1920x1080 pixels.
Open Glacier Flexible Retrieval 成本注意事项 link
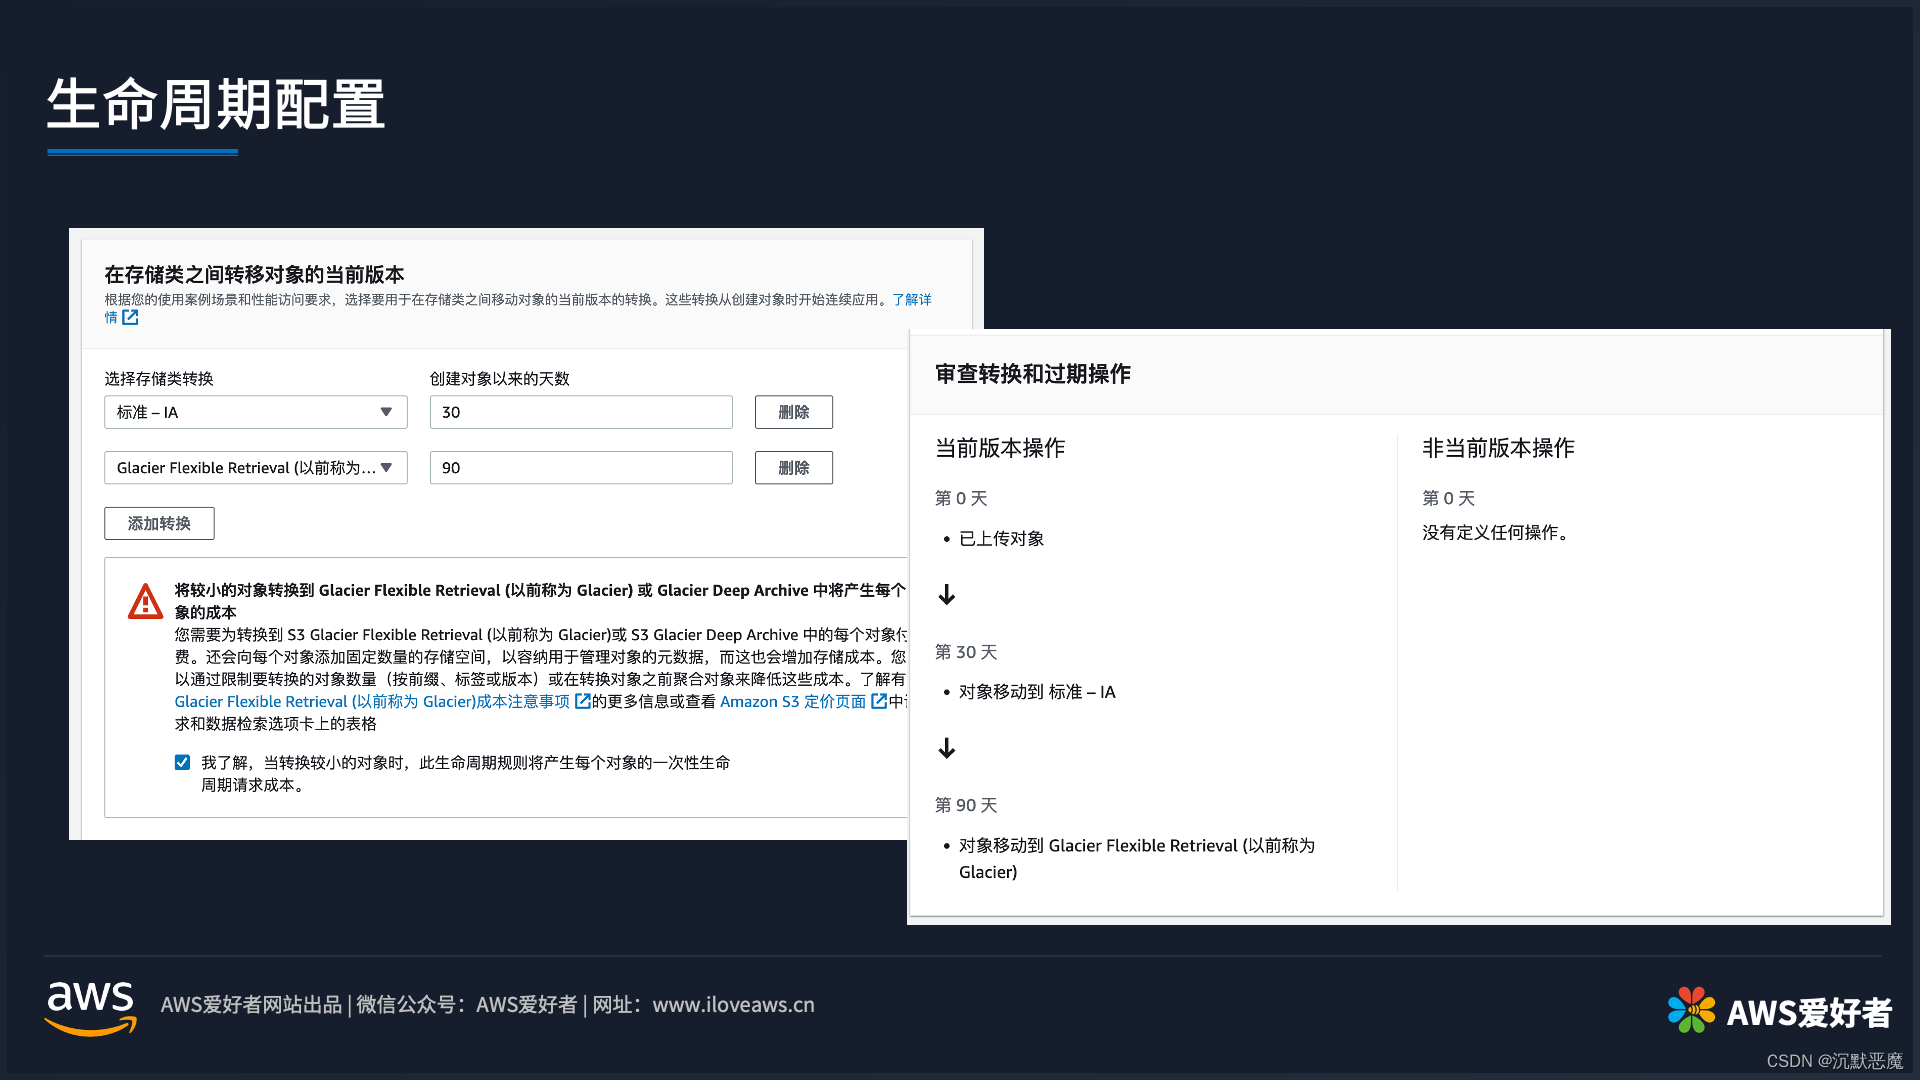pyautogui.click(x=372, y=701)
